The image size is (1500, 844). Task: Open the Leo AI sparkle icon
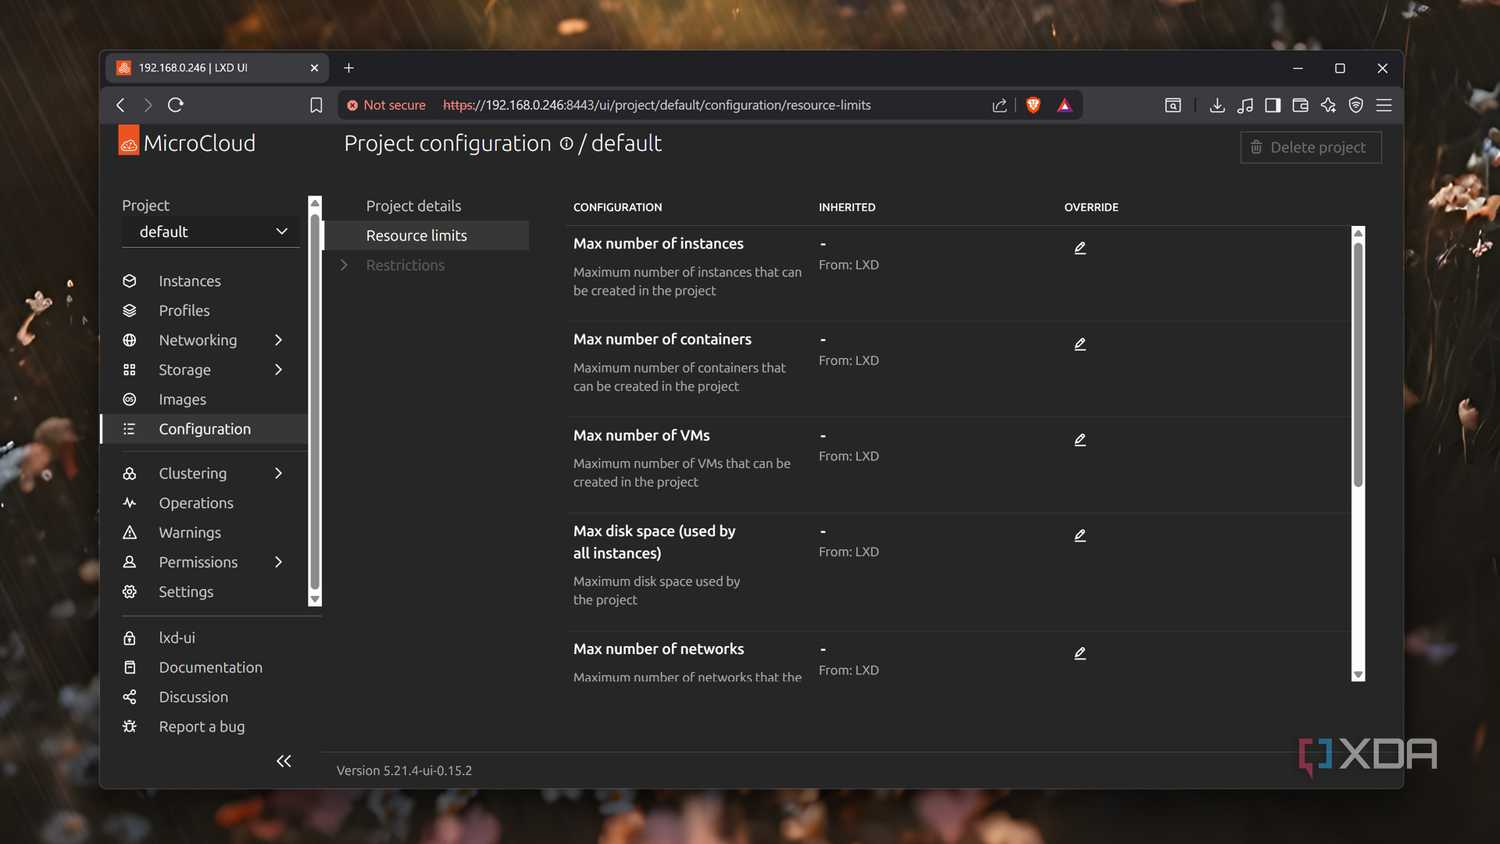pos(1328,105)
